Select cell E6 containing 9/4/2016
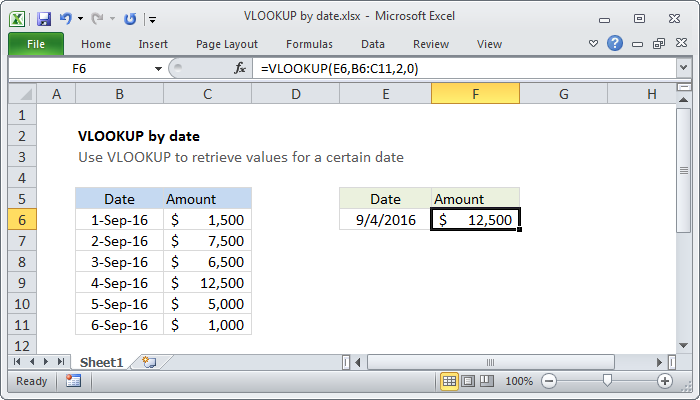This screenshot has width=700, height=400. (x=385, y=220)
